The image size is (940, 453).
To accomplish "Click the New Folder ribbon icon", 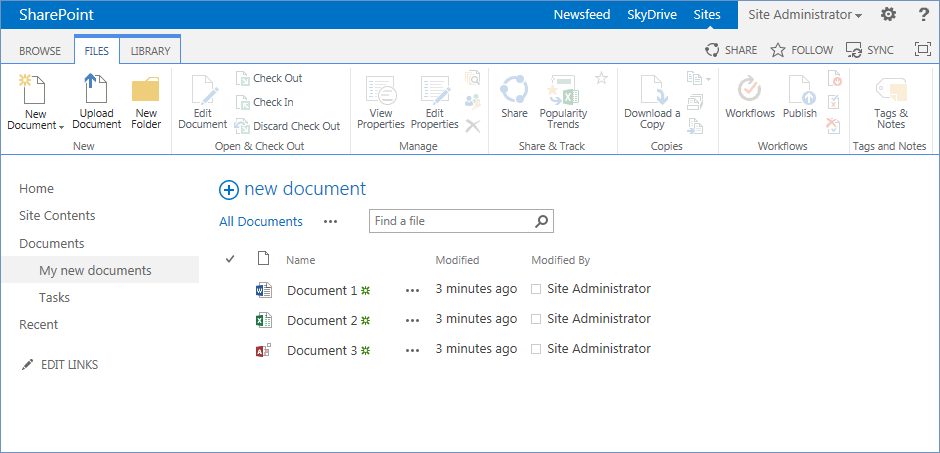I will click(x=146, y=89).
